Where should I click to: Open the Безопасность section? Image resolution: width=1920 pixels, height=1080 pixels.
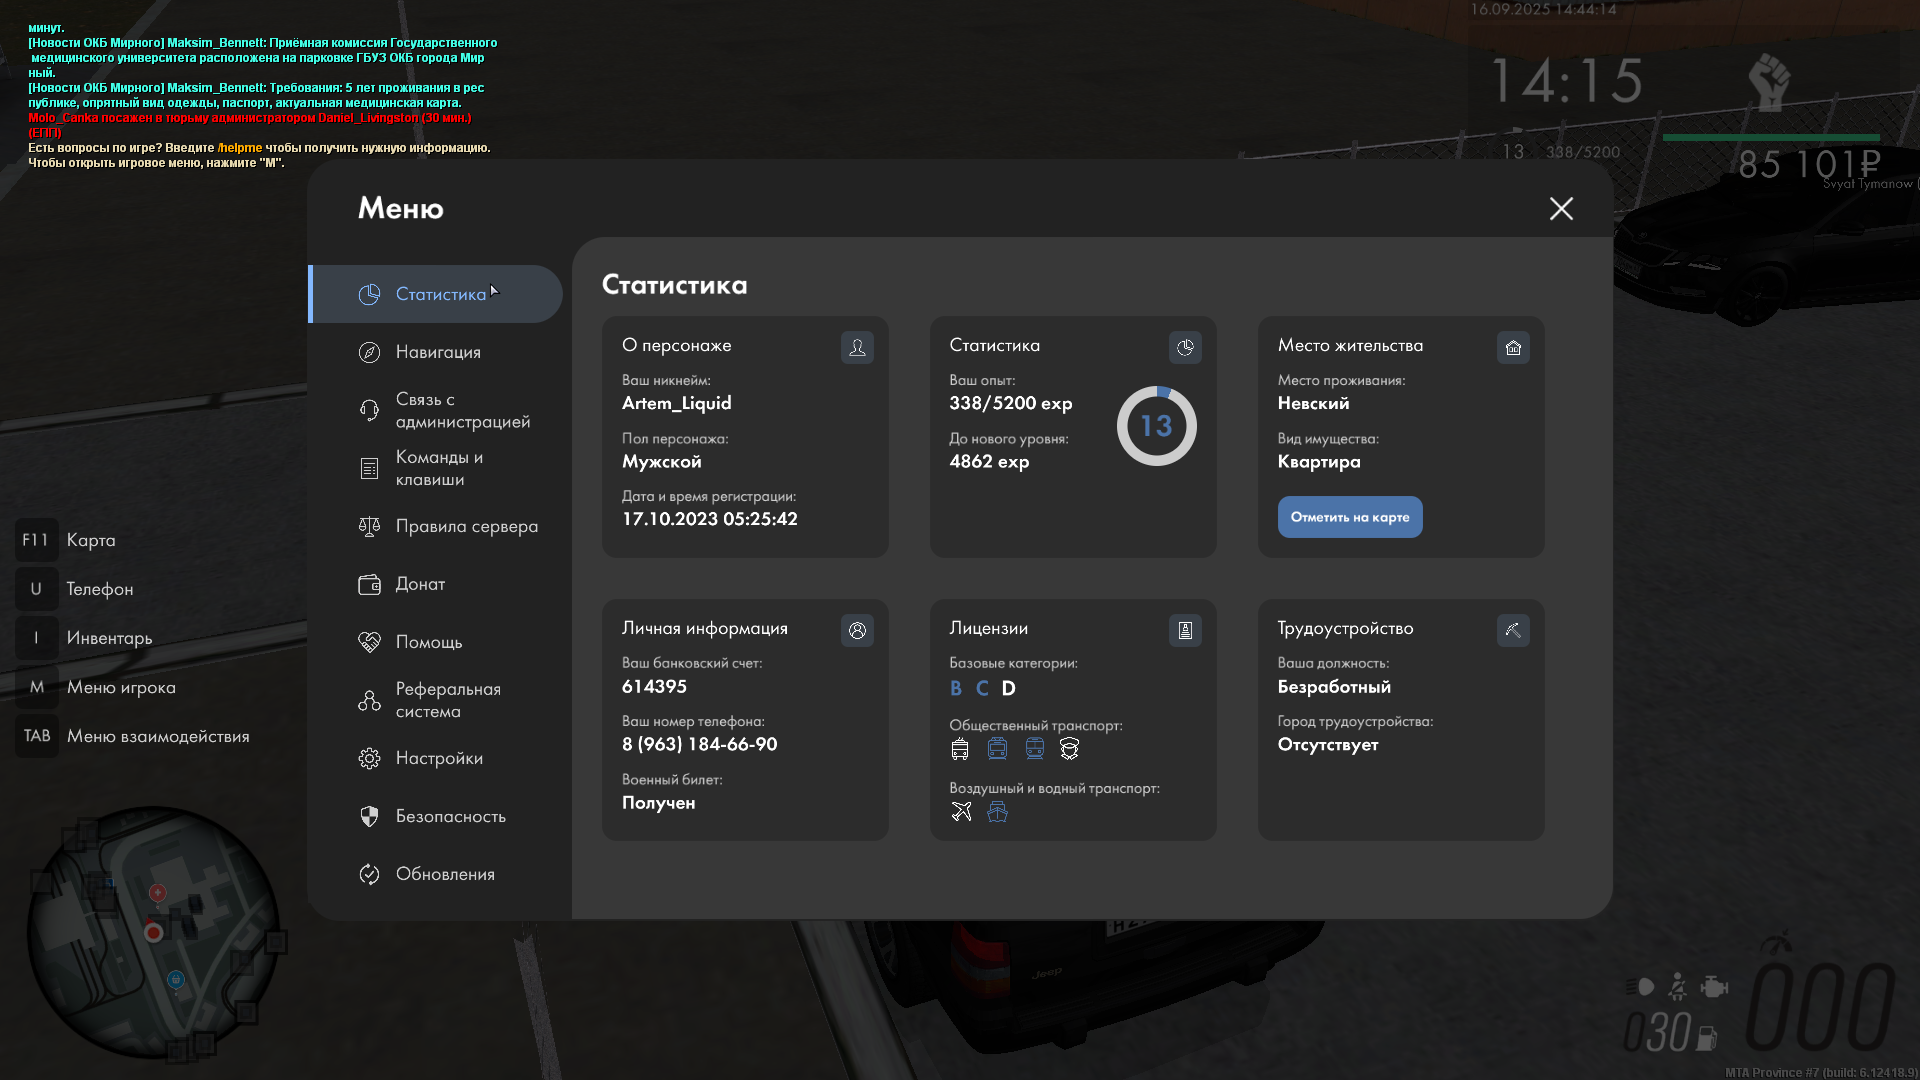(450, 816)
